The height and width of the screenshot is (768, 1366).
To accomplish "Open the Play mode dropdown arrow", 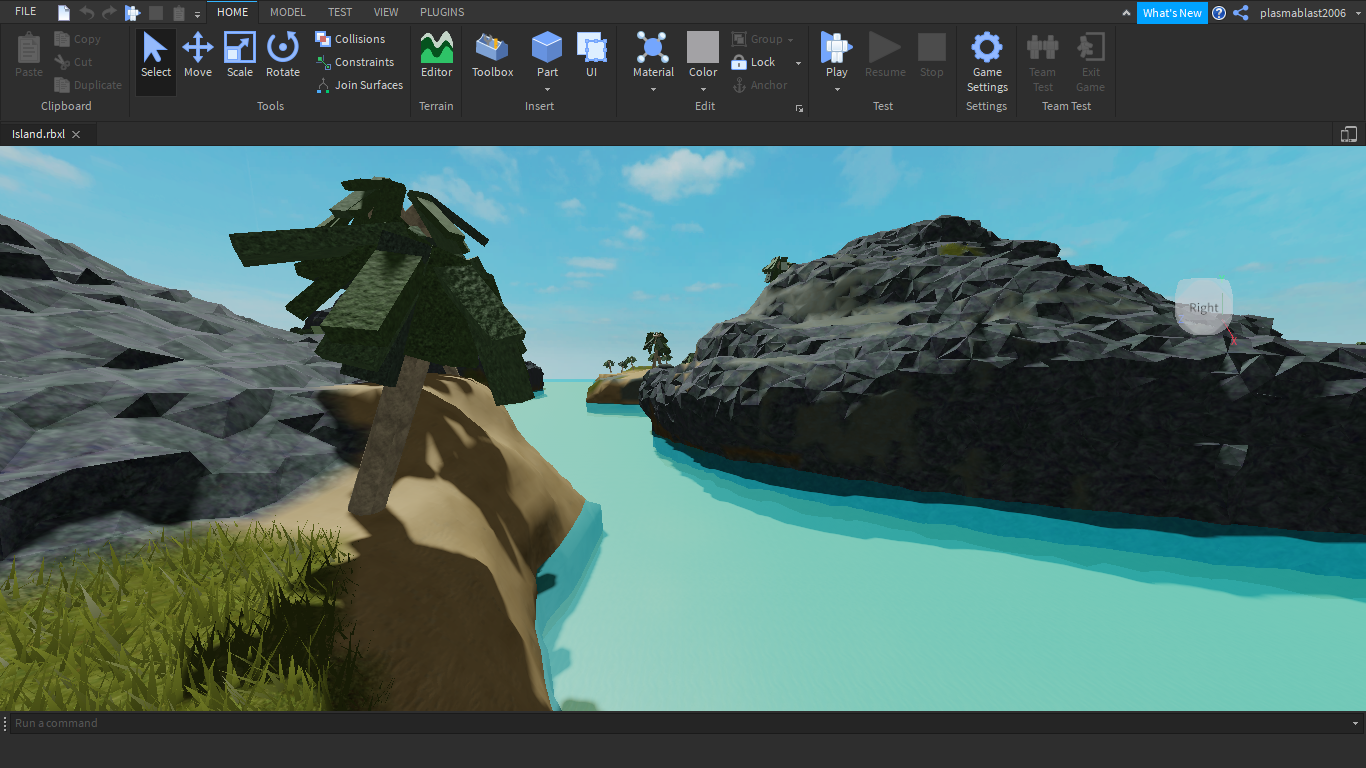I will coord(836,89).
